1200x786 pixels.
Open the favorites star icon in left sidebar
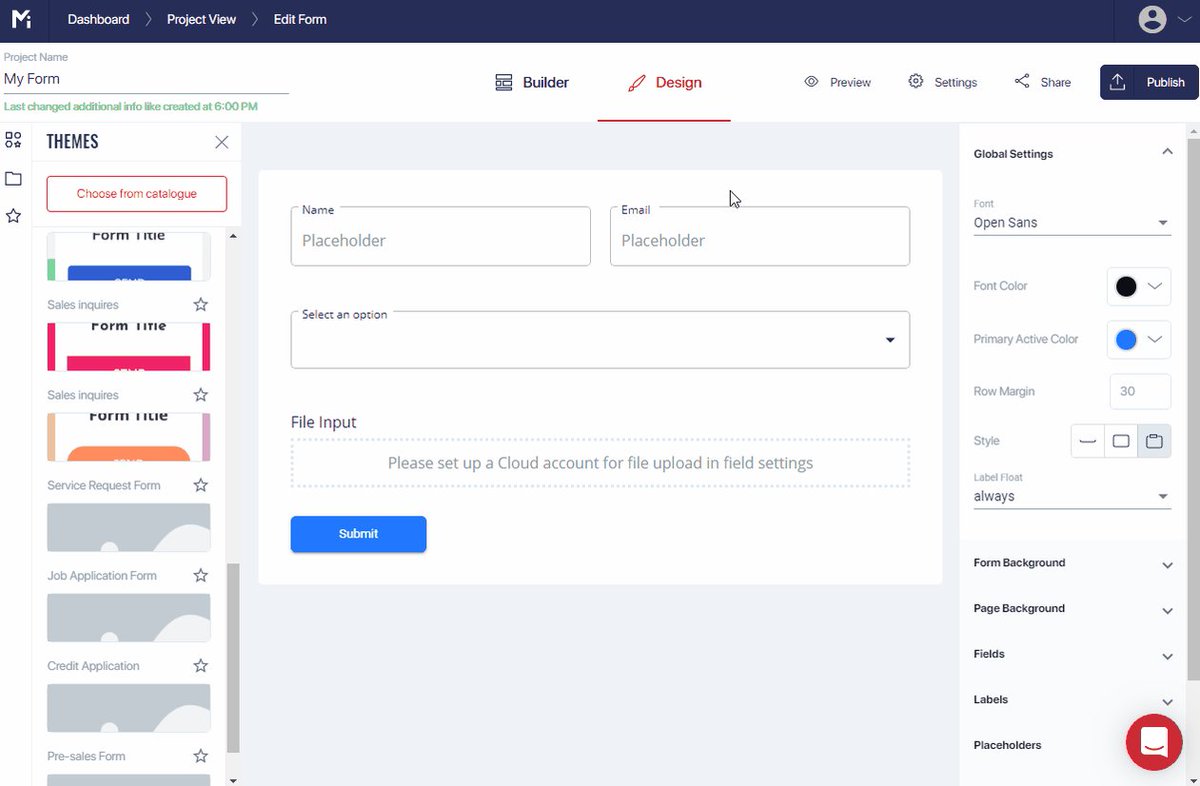coord(13,216)
